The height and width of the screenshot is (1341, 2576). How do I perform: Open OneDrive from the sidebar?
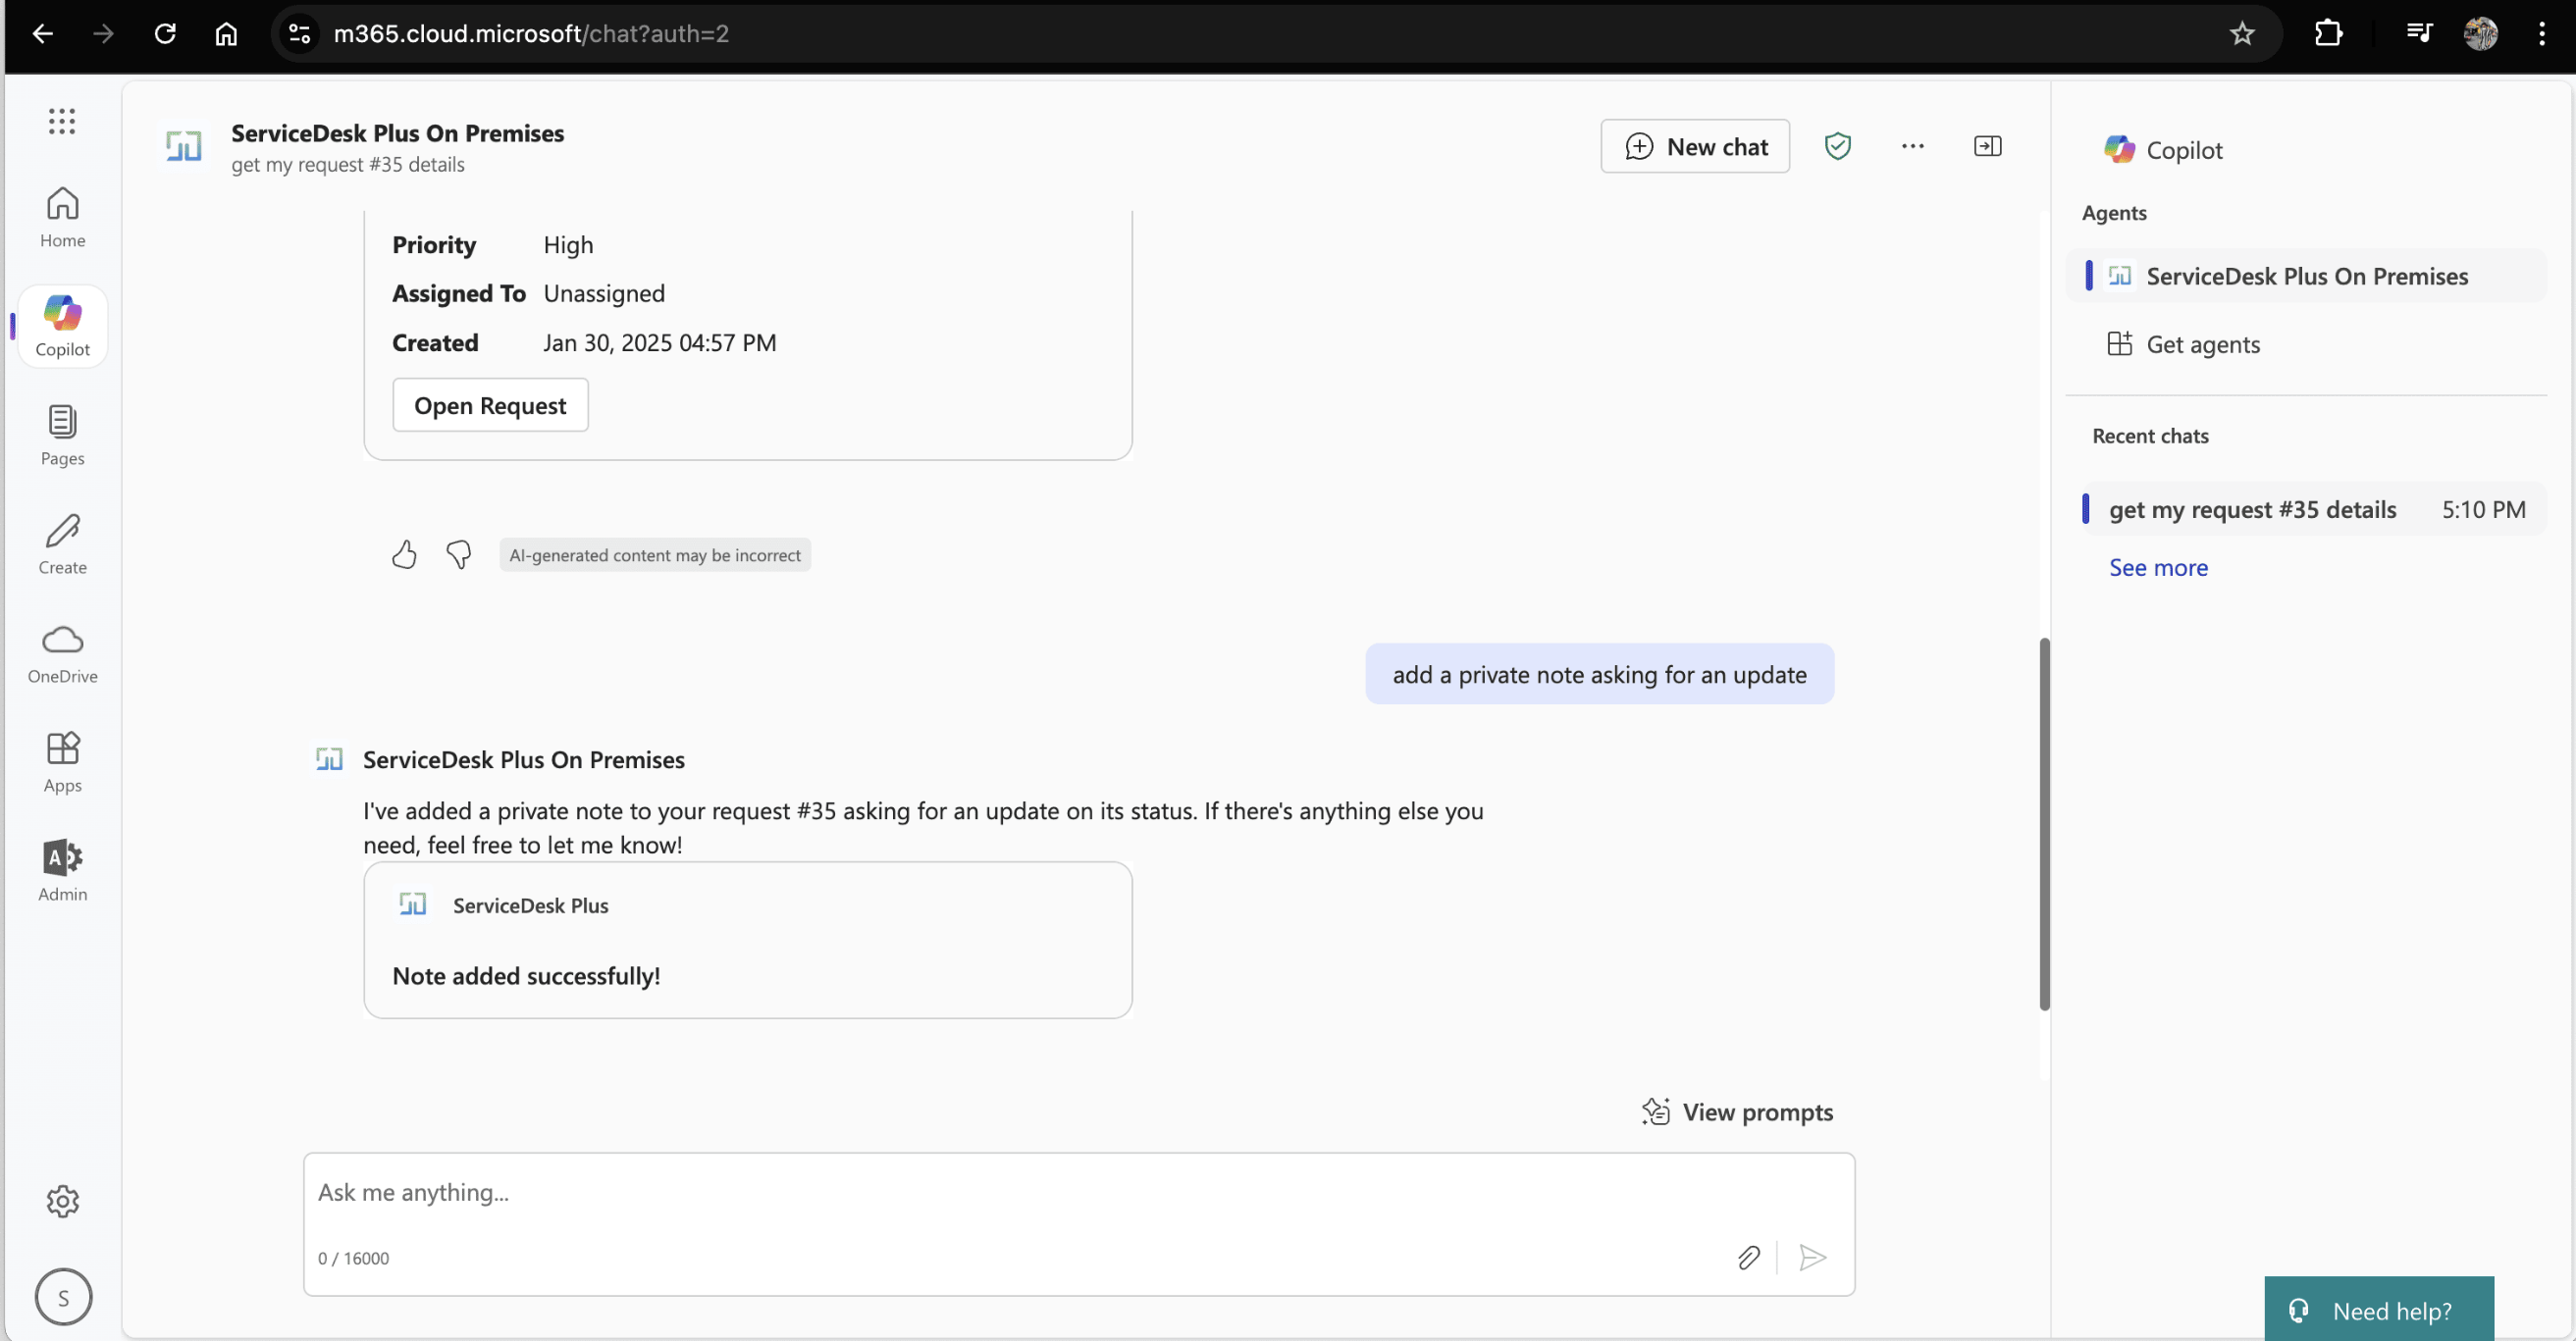pos(62,653)
